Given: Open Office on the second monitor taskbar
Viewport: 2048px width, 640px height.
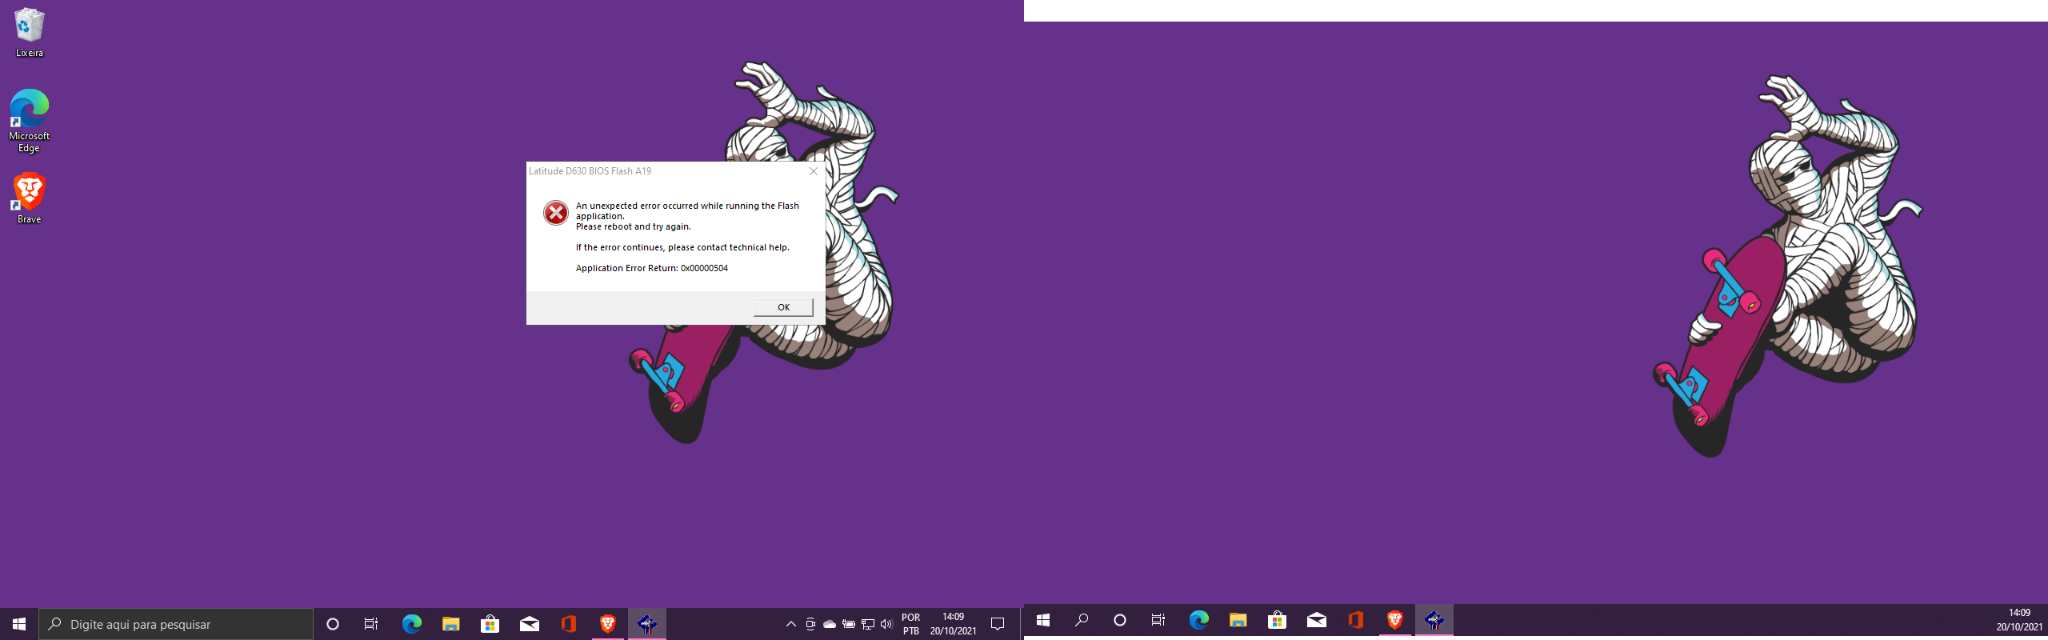Looking at the screenshot, I should coord(1355,620).
